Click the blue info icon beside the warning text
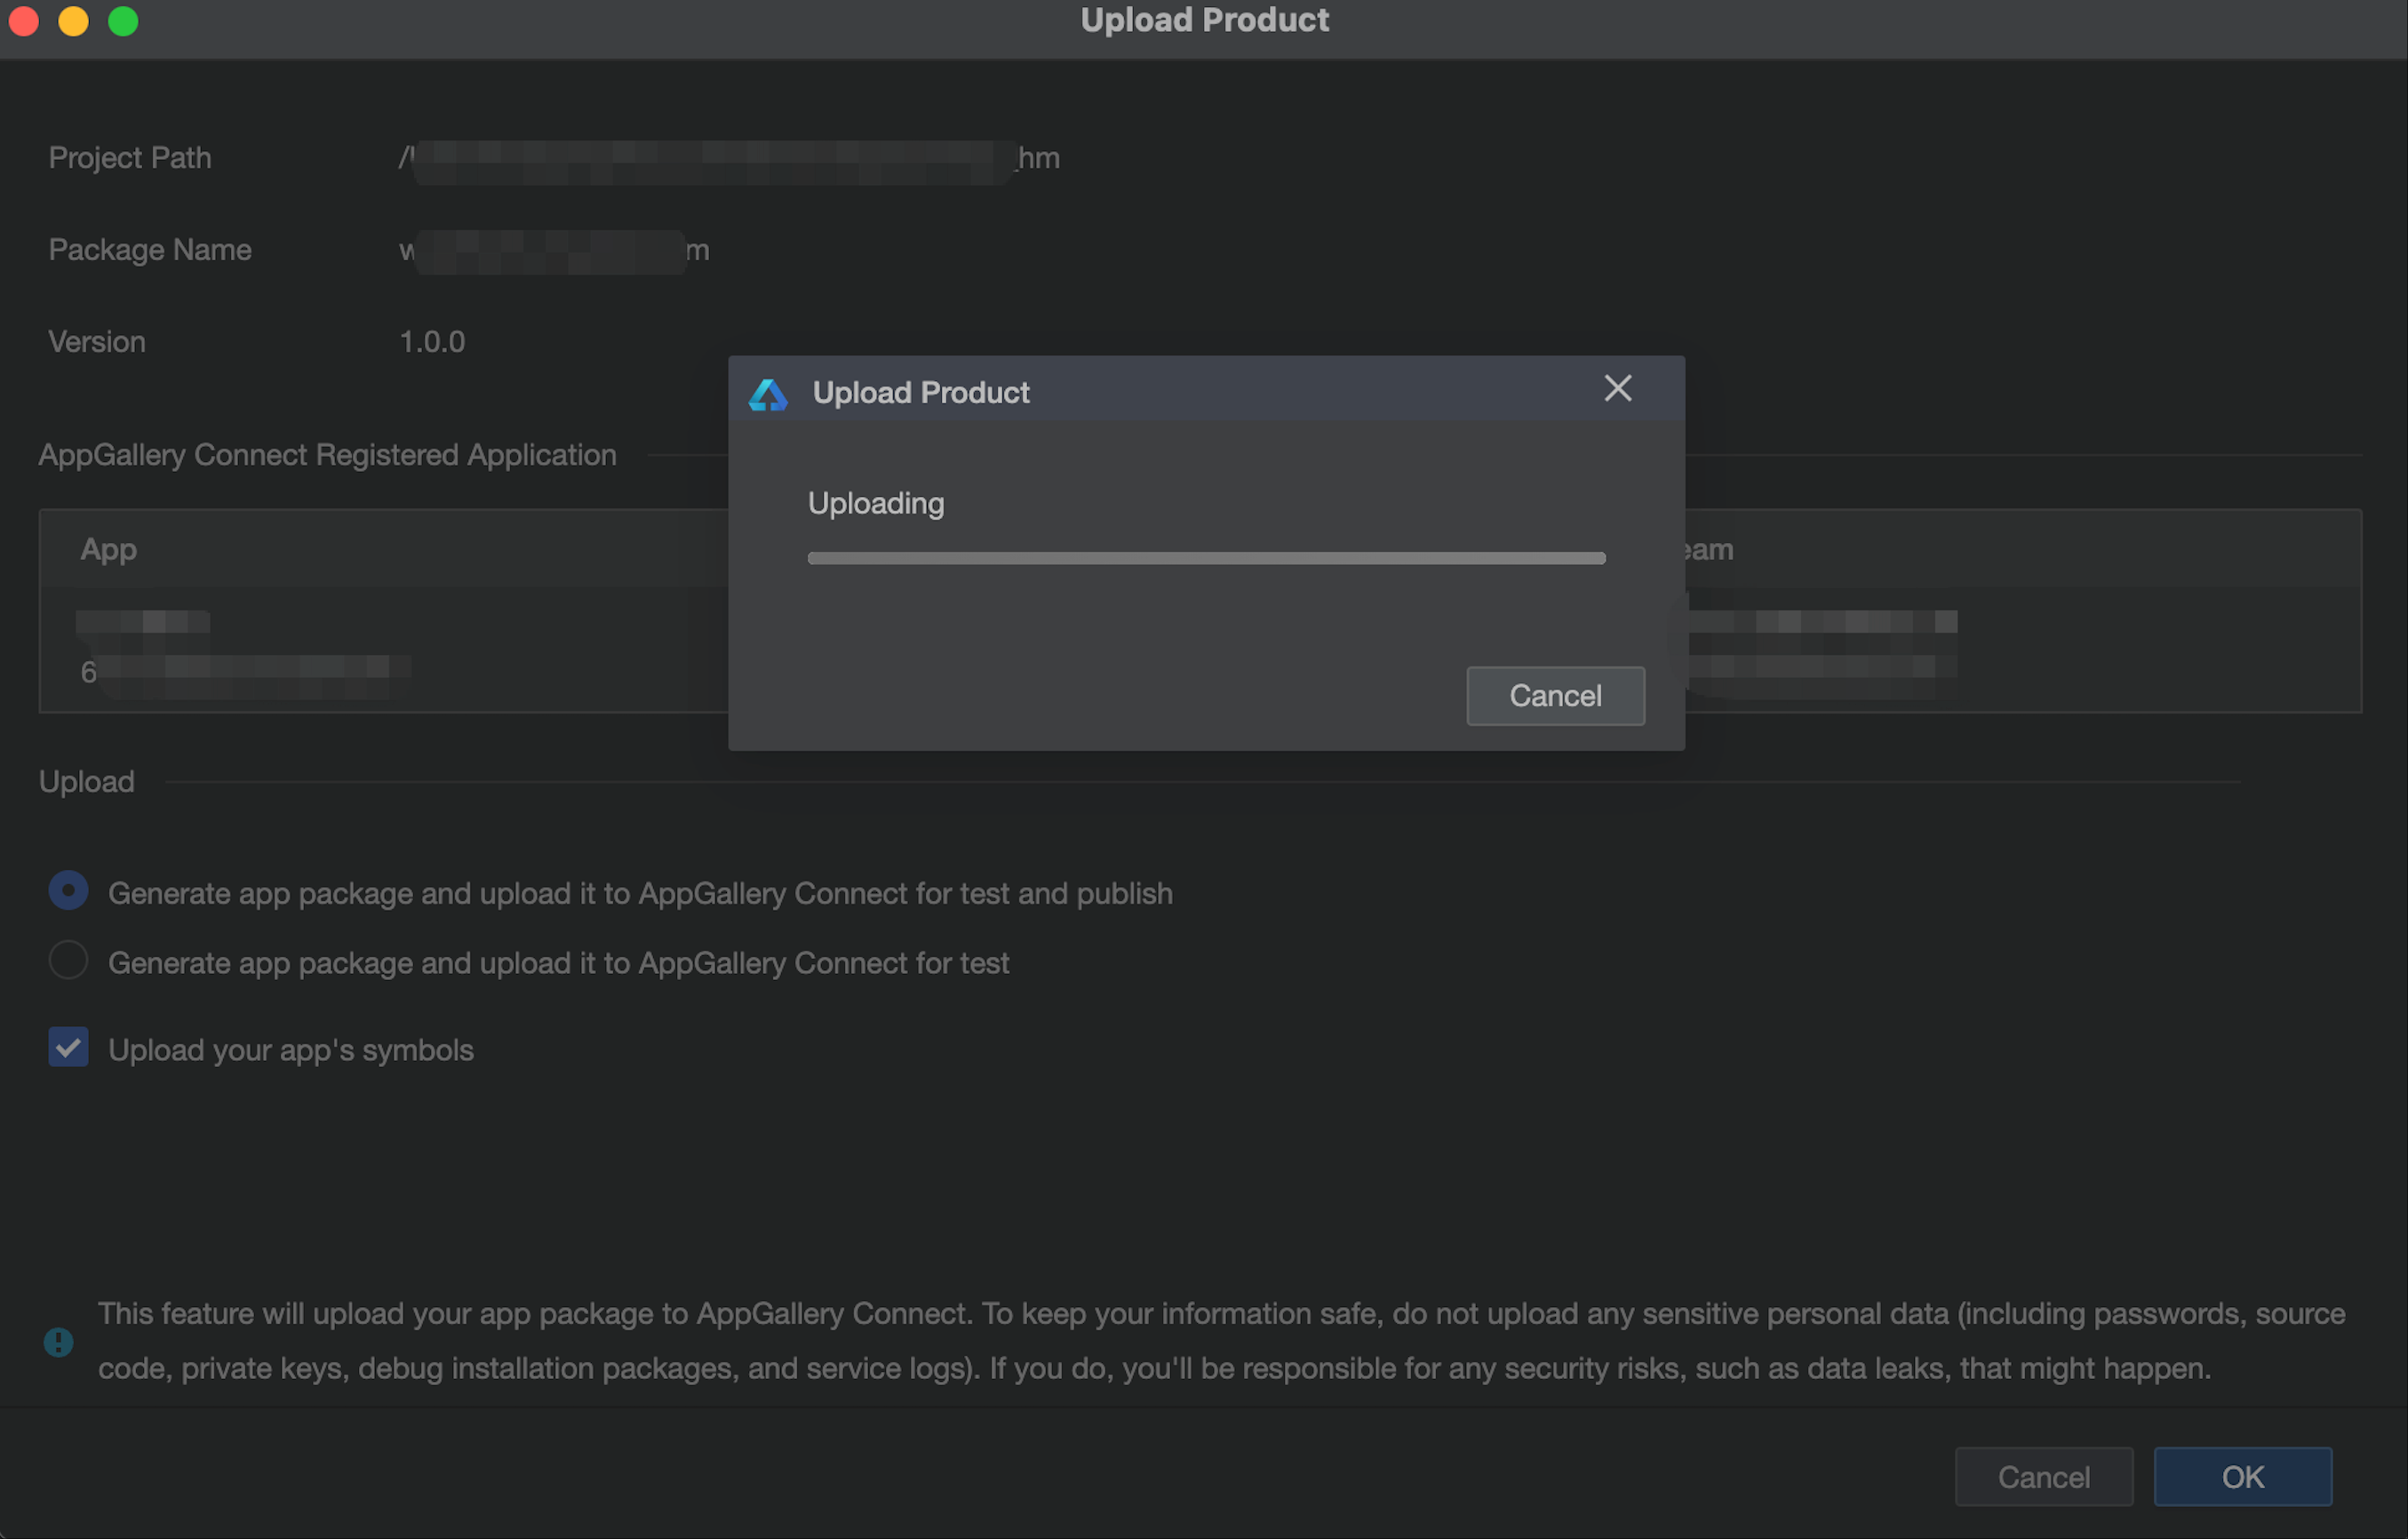This screenshot has height=1539, width=2408. click(59, 1341)
